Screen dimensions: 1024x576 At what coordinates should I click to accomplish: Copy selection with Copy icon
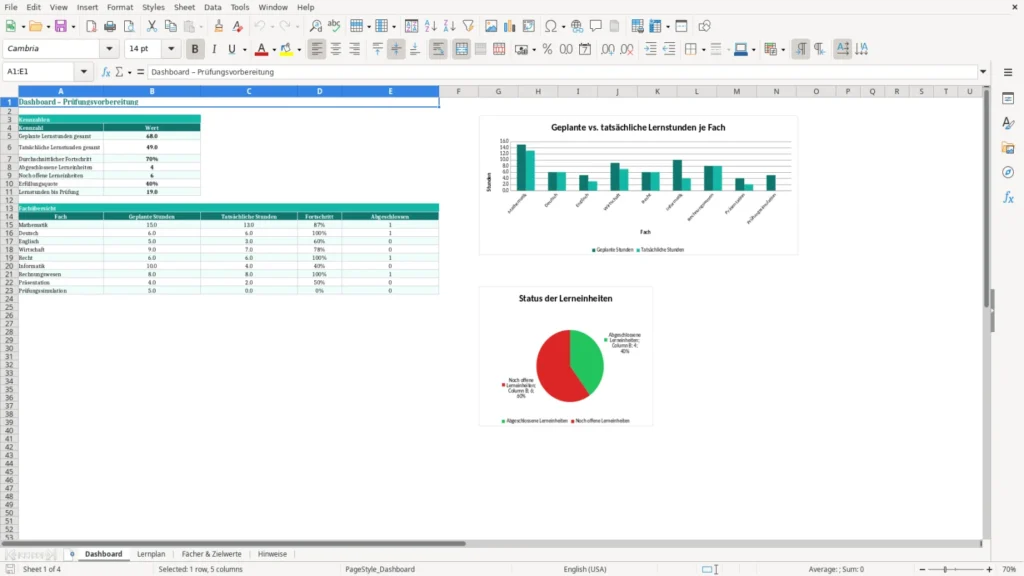[x=170, y=26]
